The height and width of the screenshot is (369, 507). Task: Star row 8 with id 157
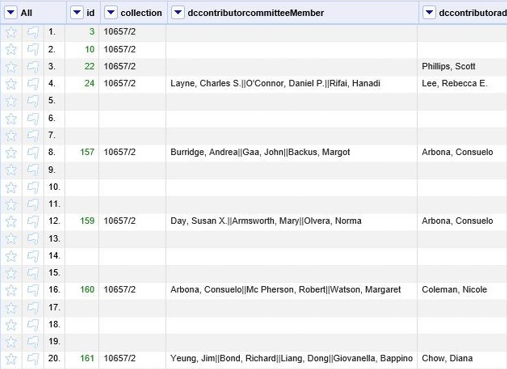tap(11, 153)
